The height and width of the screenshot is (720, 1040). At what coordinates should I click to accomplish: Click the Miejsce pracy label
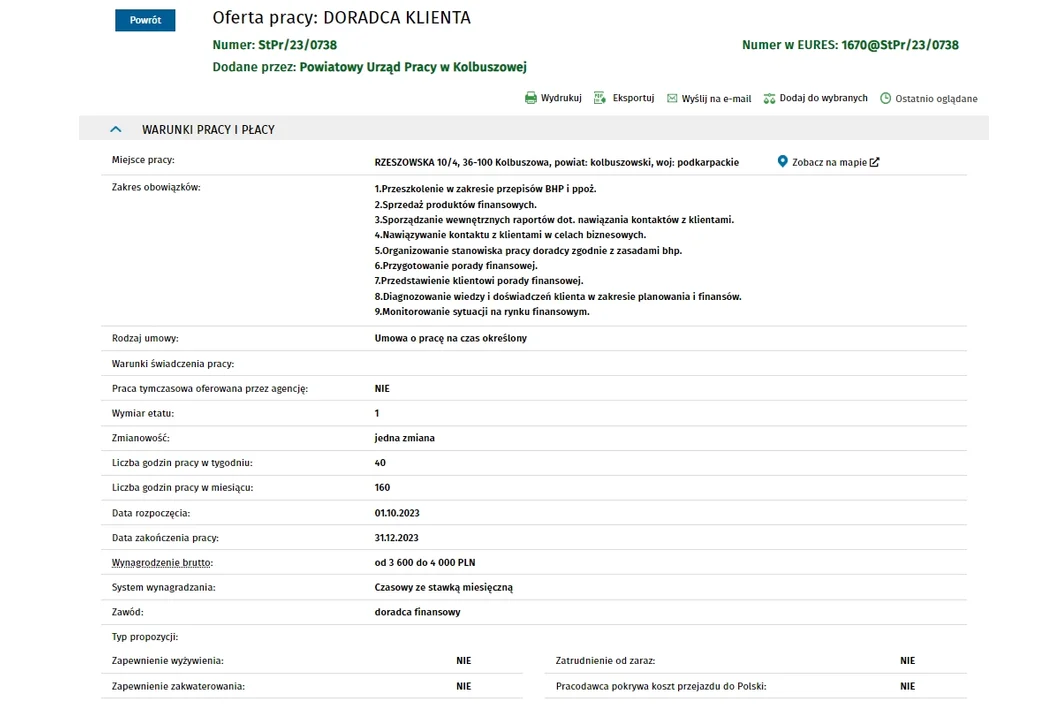tap(143, 160)
